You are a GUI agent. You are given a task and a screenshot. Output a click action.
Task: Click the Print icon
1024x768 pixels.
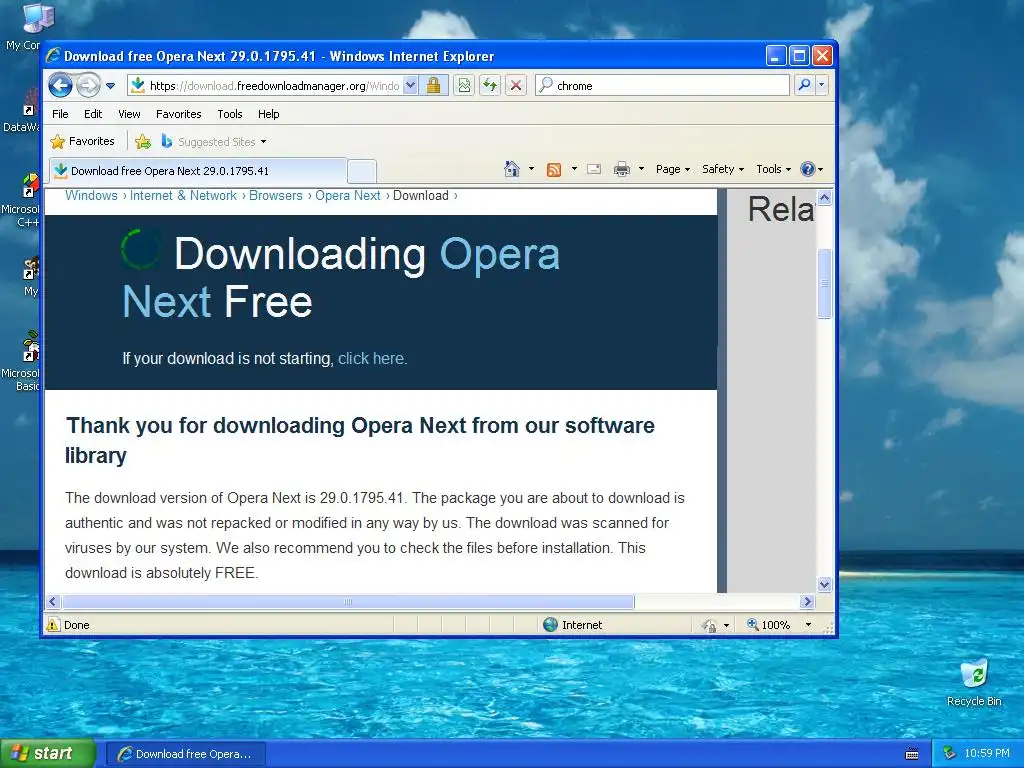click(622, 169)
